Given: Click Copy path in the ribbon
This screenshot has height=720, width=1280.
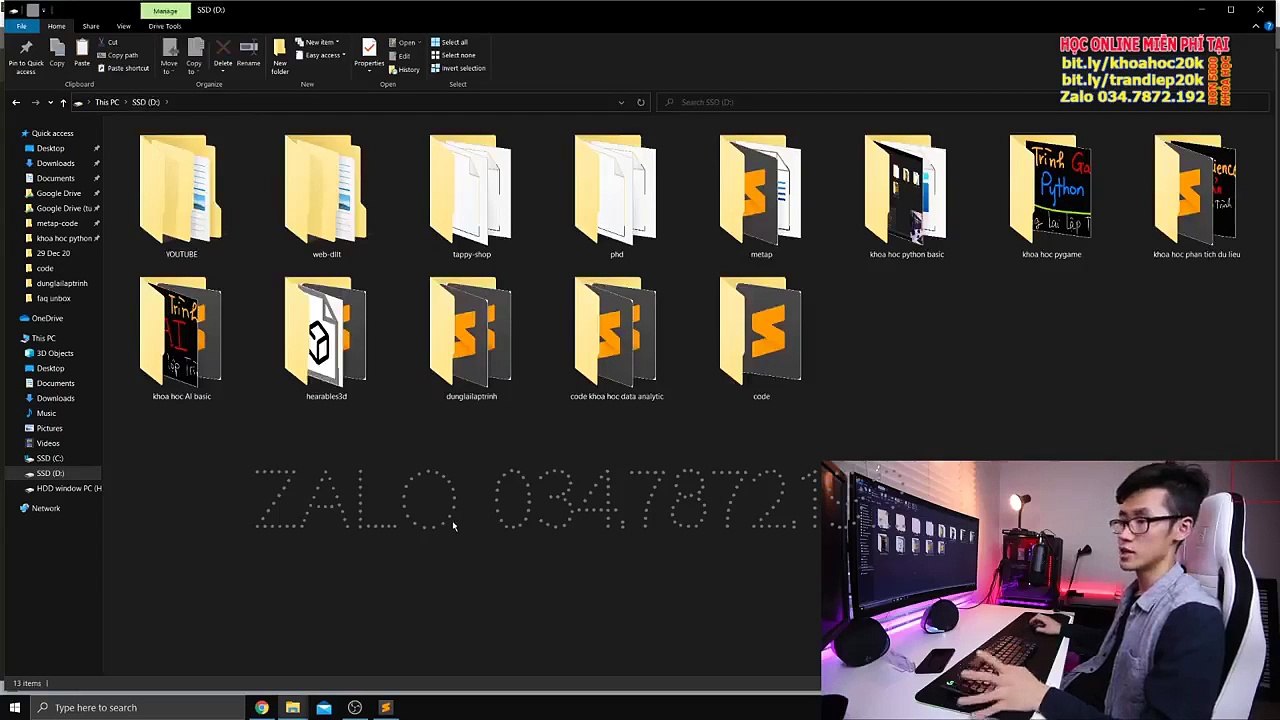Looking at the screenshot, I should pos(118,55).
